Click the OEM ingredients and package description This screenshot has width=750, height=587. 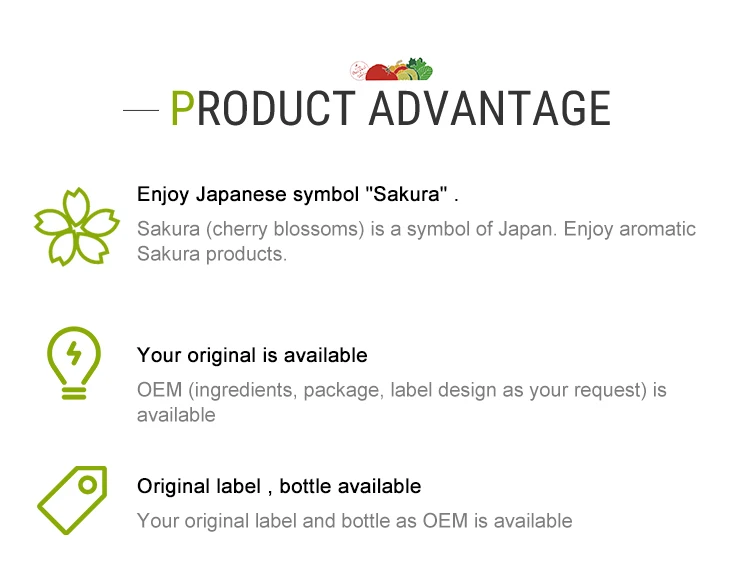[401, 402]
